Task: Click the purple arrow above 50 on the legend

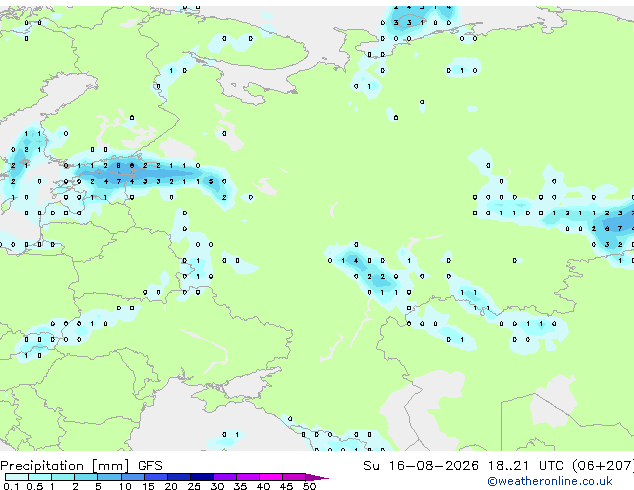Action: coord(317,477)
